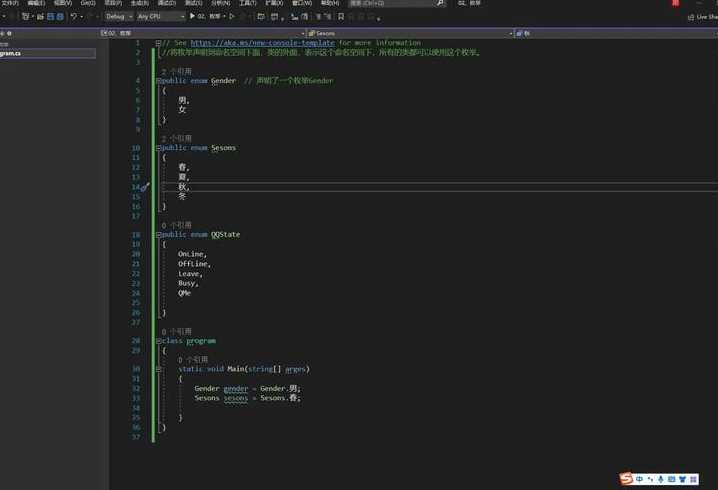Click the screwdriver quick-action icon at line 14
Viewport: 718px width, 490px height.
point(145,187)
